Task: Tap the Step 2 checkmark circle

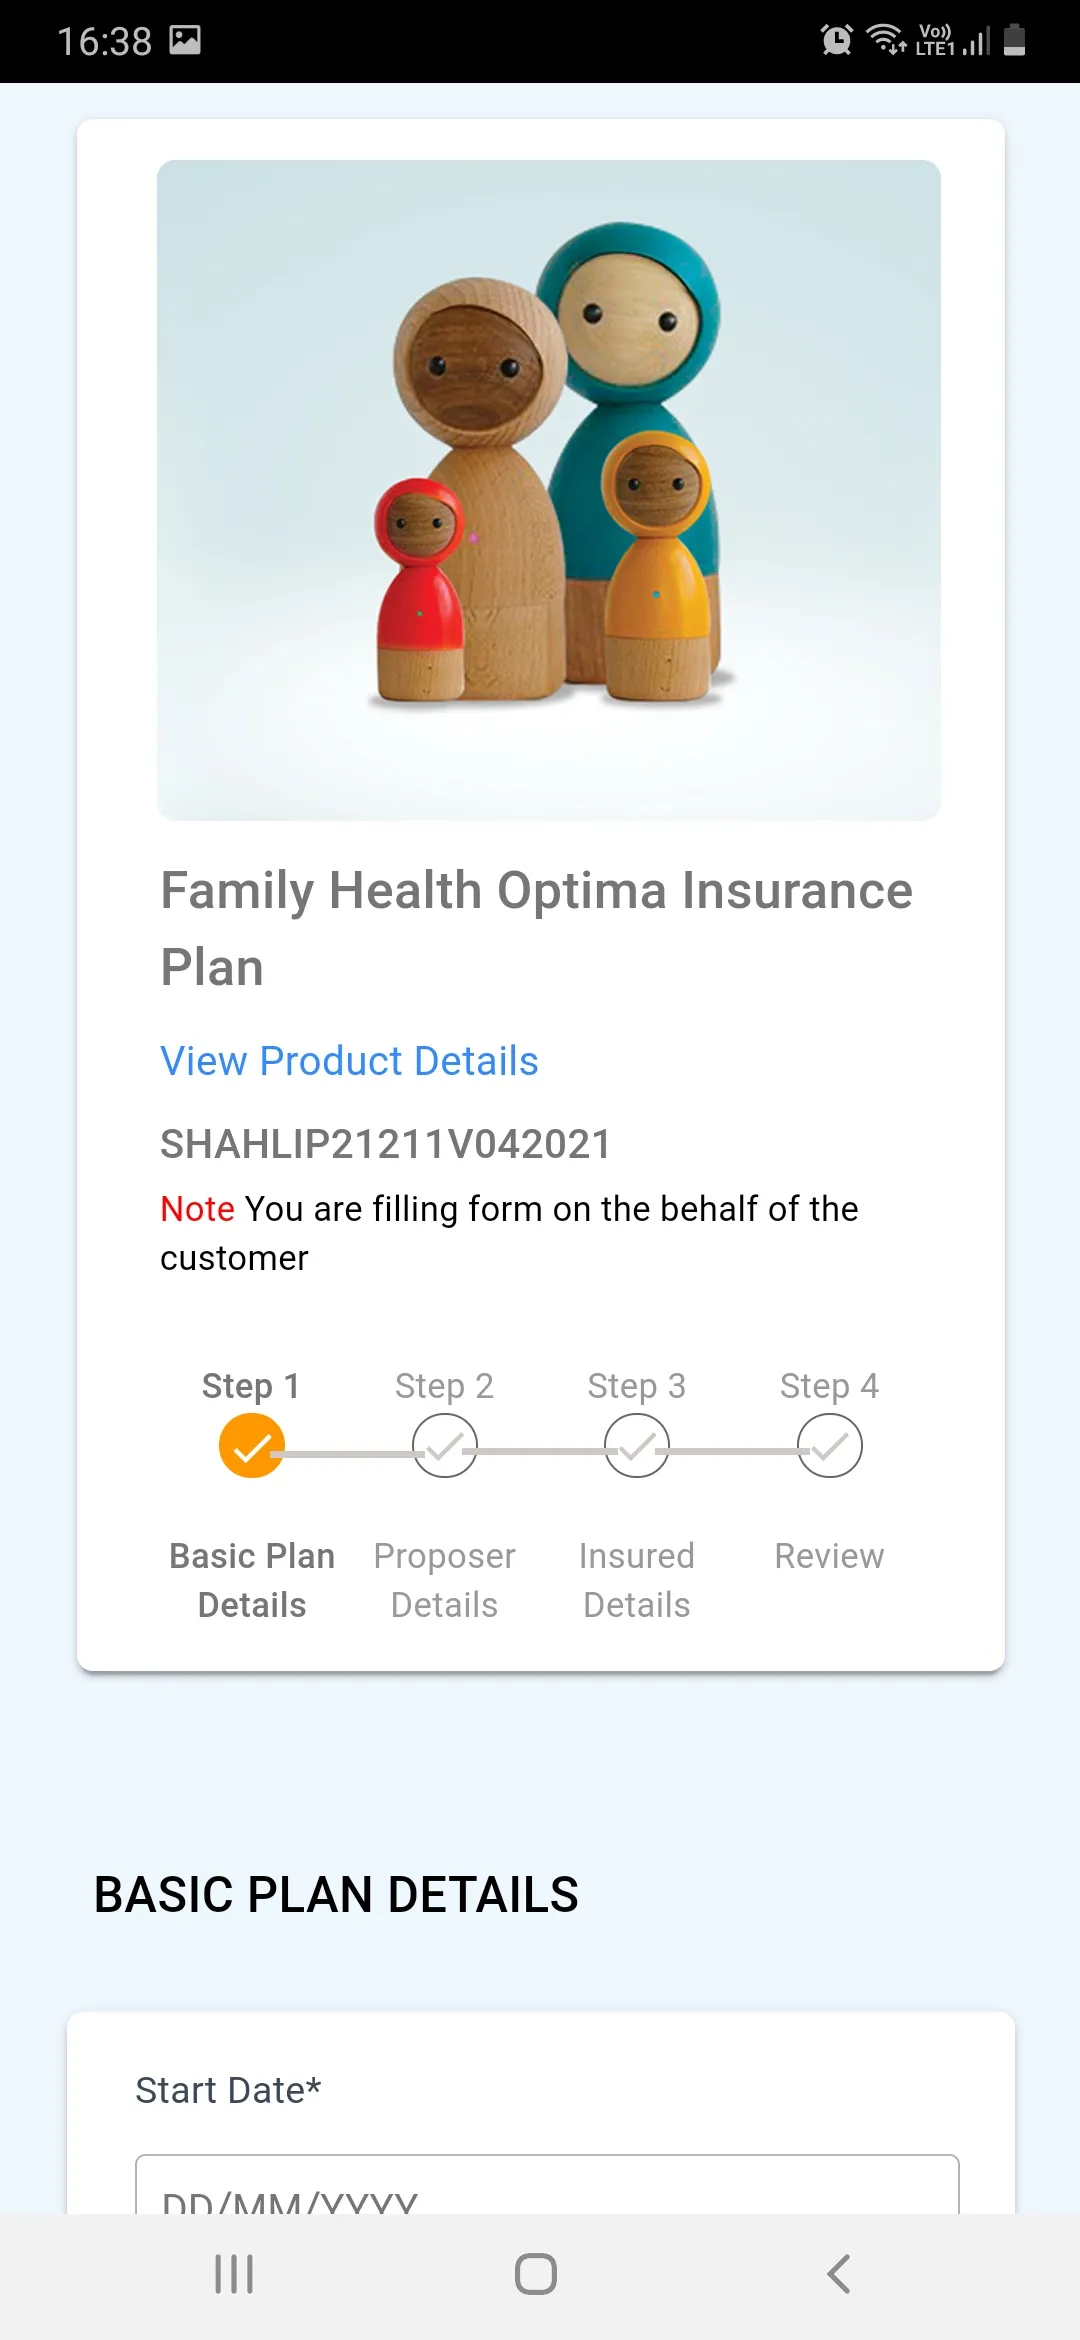Action: [x=445, y=1446]
